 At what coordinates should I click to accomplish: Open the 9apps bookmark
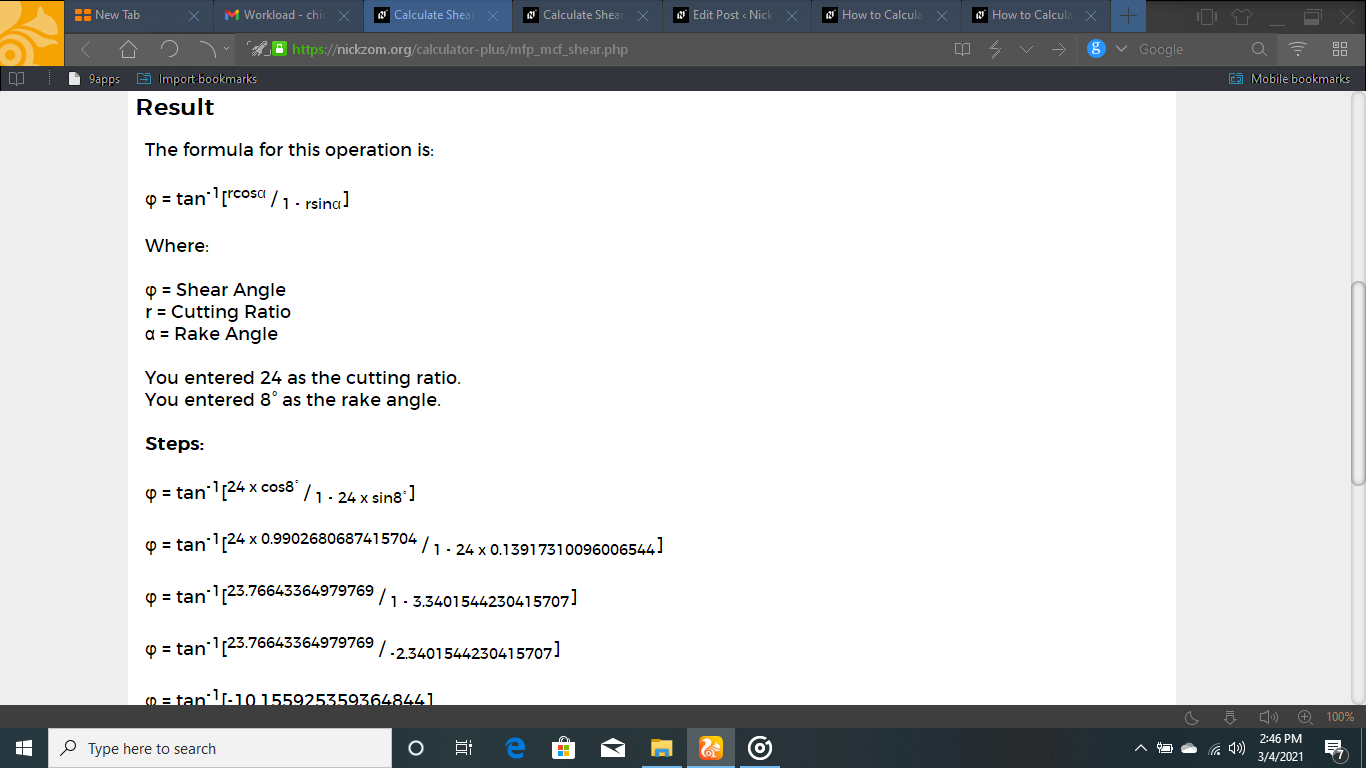click(95, 79)
